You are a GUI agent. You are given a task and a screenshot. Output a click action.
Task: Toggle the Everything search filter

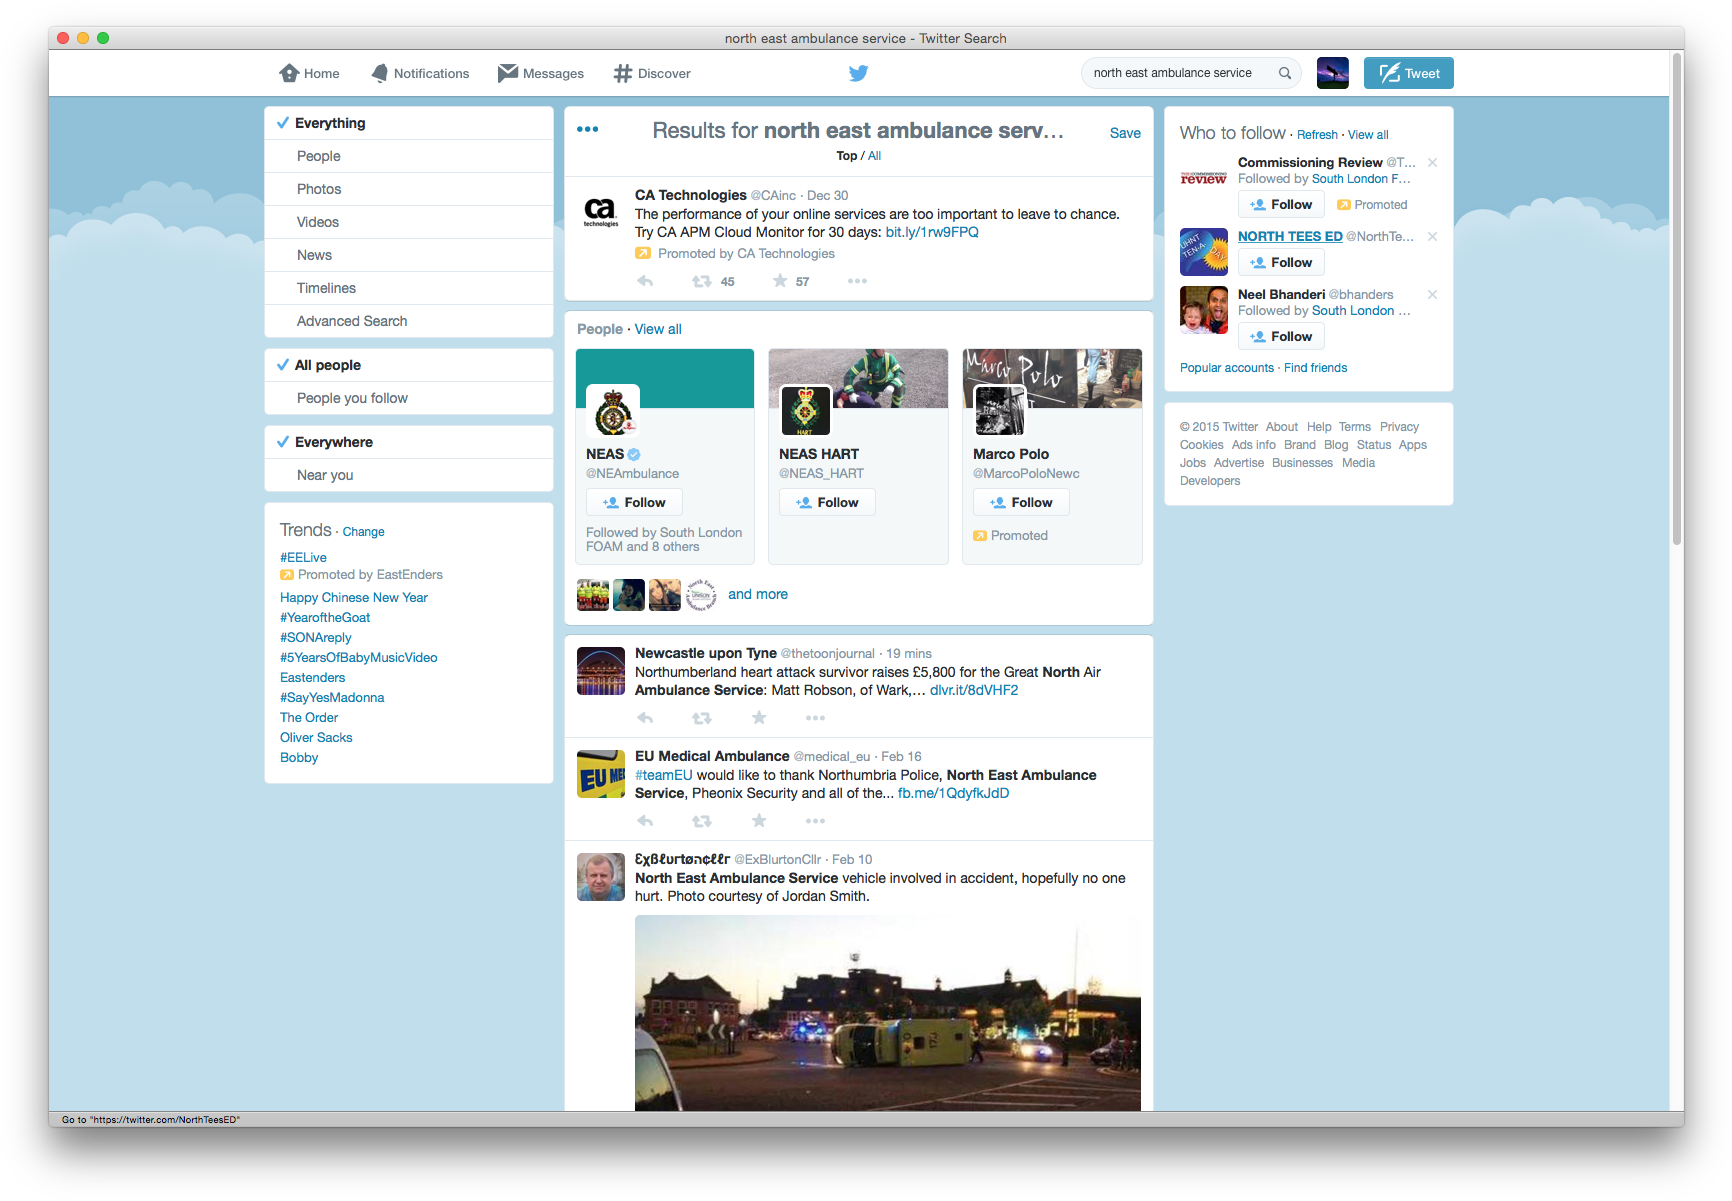330,122
